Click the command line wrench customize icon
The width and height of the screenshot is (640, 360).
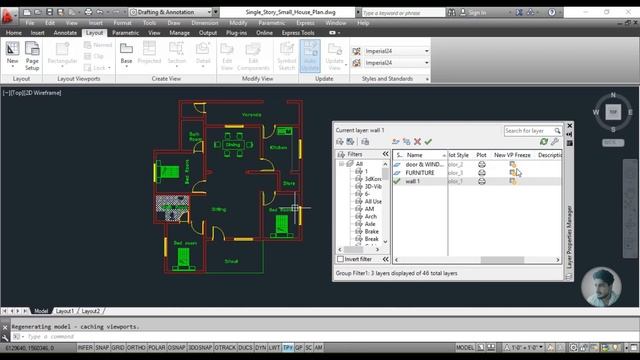5,337
